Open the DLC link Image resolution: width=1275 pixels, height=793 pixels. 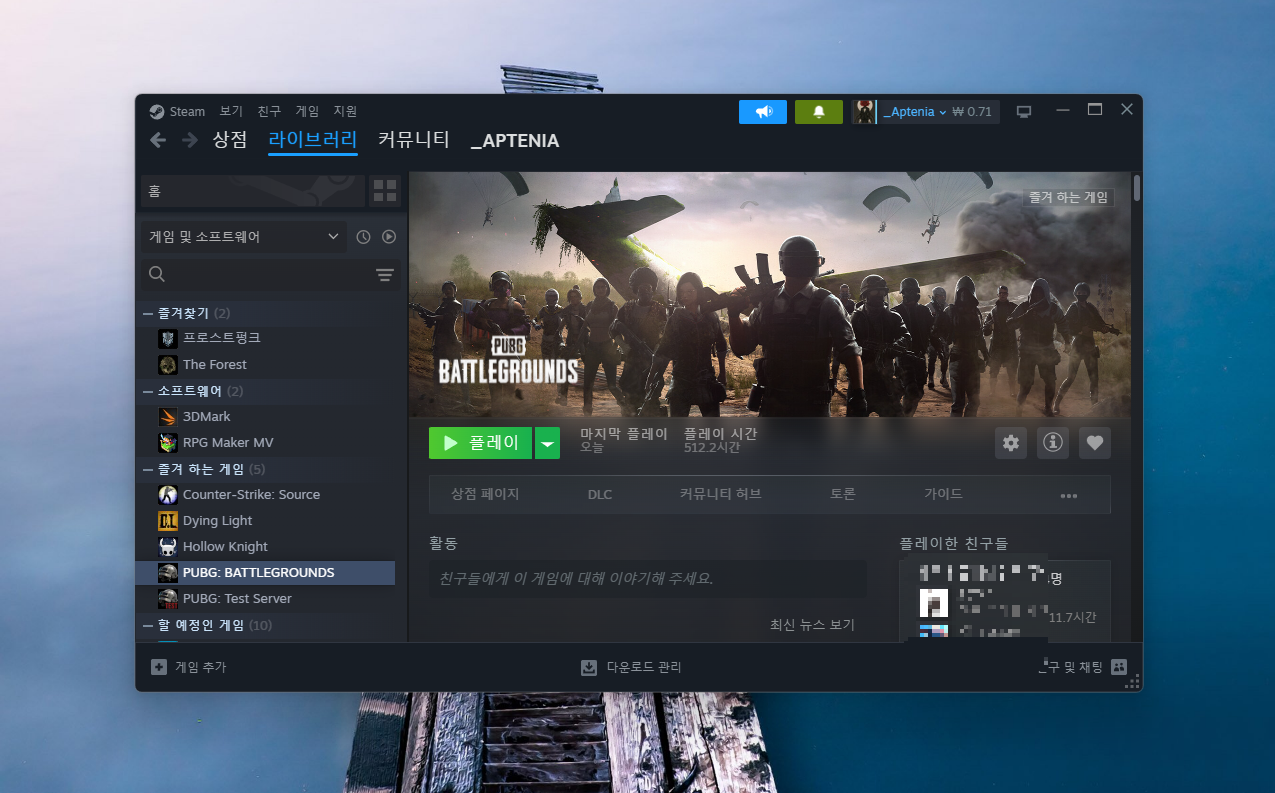(x=600, y=494)
